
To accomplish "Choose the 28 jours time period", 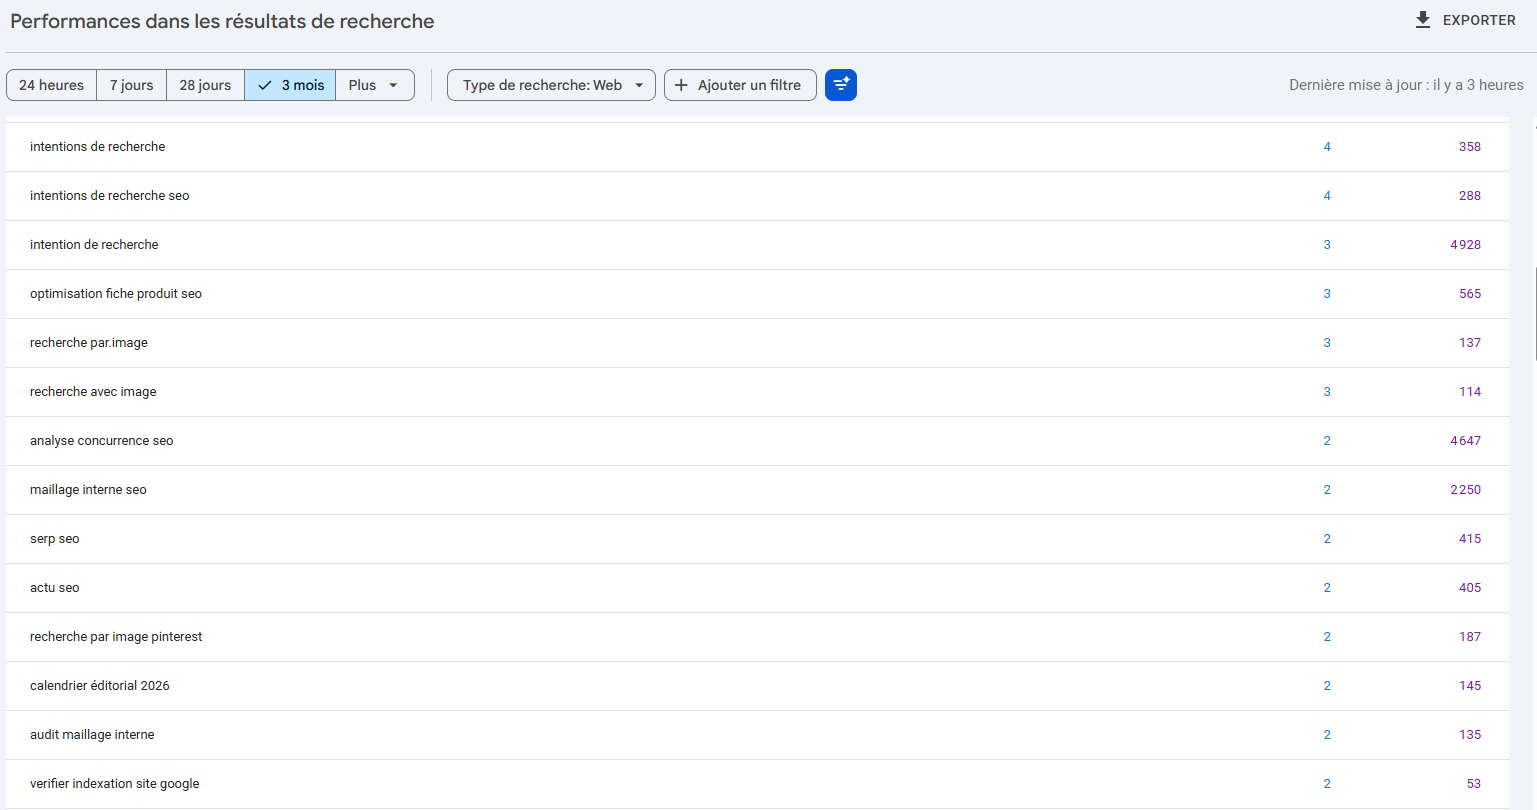I will pyautogui.click(x=205, y=85).
